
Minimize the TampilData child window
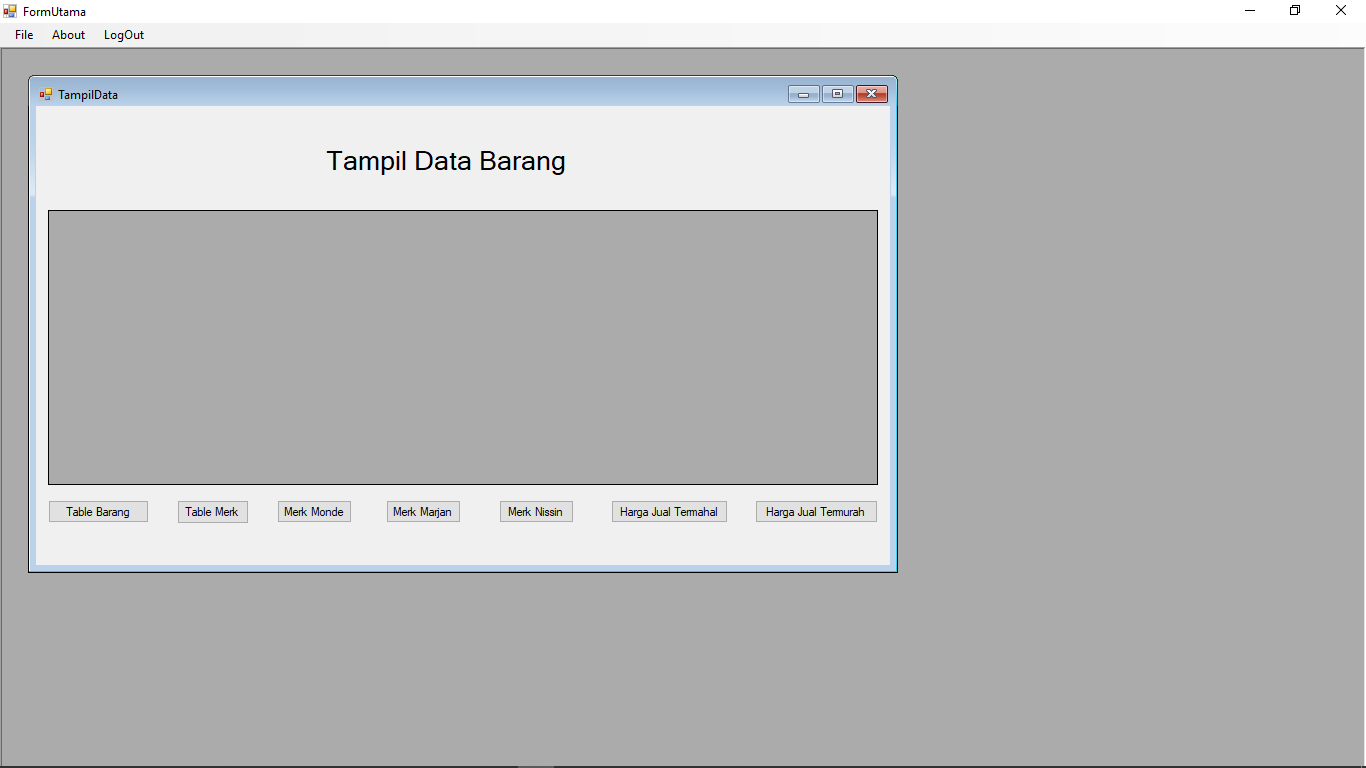point(803,93)
